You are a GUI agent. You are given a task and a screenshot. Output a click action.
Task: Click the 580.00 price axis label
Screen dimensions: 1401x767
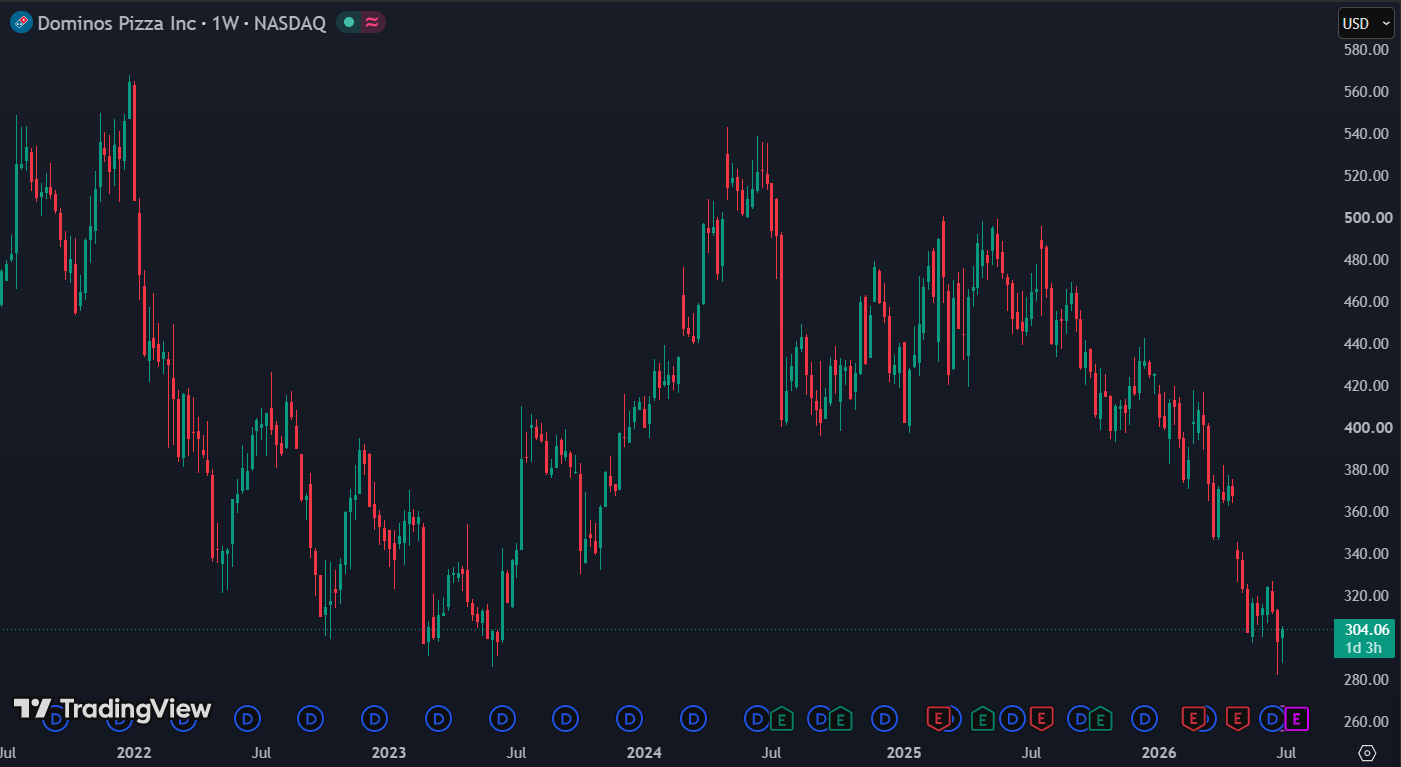[1368, 49]
